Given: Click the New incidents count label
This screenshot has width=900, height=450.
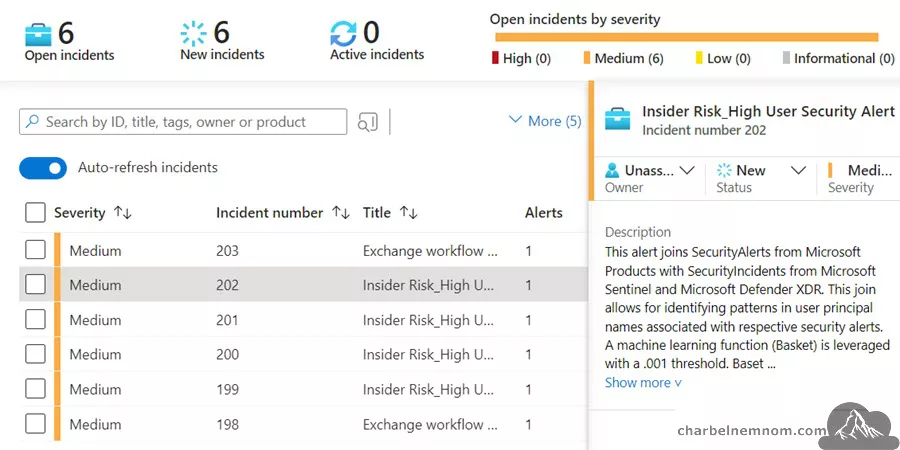Looking at the screenshot, I should (x=222, y=55).
